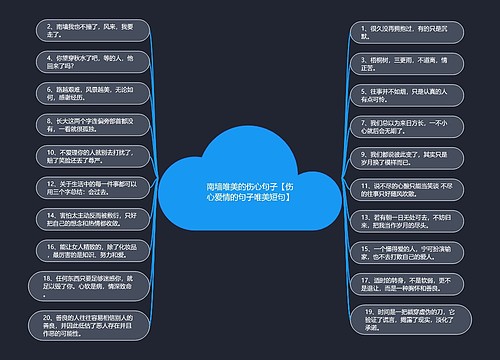Image resolution: width=500 pixels, height=360 pixels.
Task: Select the central cloud topic 南墙唯美的伤心句子
Action: point(250,178)
